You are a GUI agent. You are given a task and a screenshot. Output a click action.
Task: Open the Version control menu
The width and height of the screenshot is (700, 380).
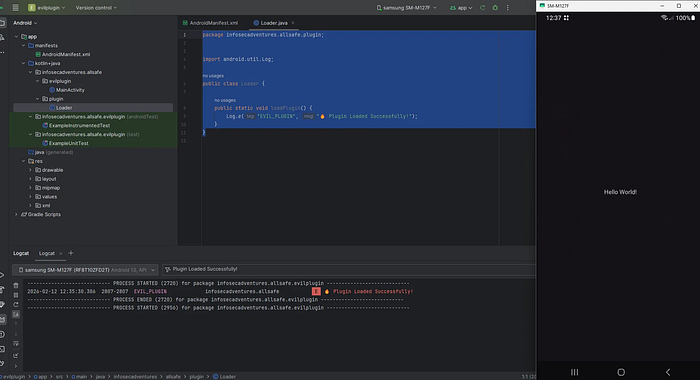pyautogui.click(x=96, y=8)
